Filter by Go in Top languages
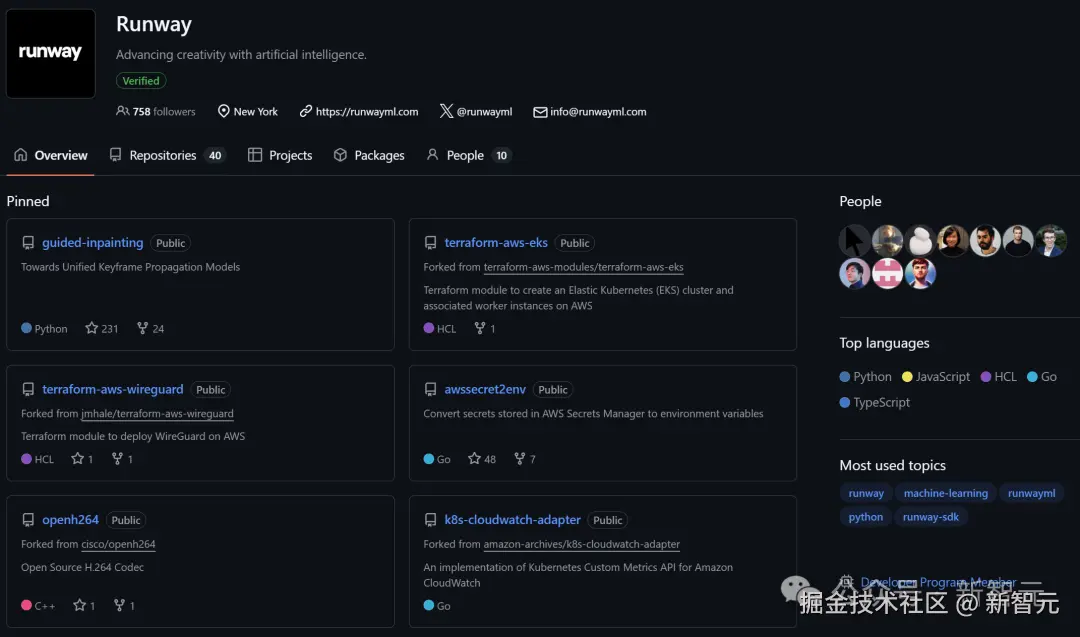This screenshot has height=637, width=1080. [x=1041, y=377]
